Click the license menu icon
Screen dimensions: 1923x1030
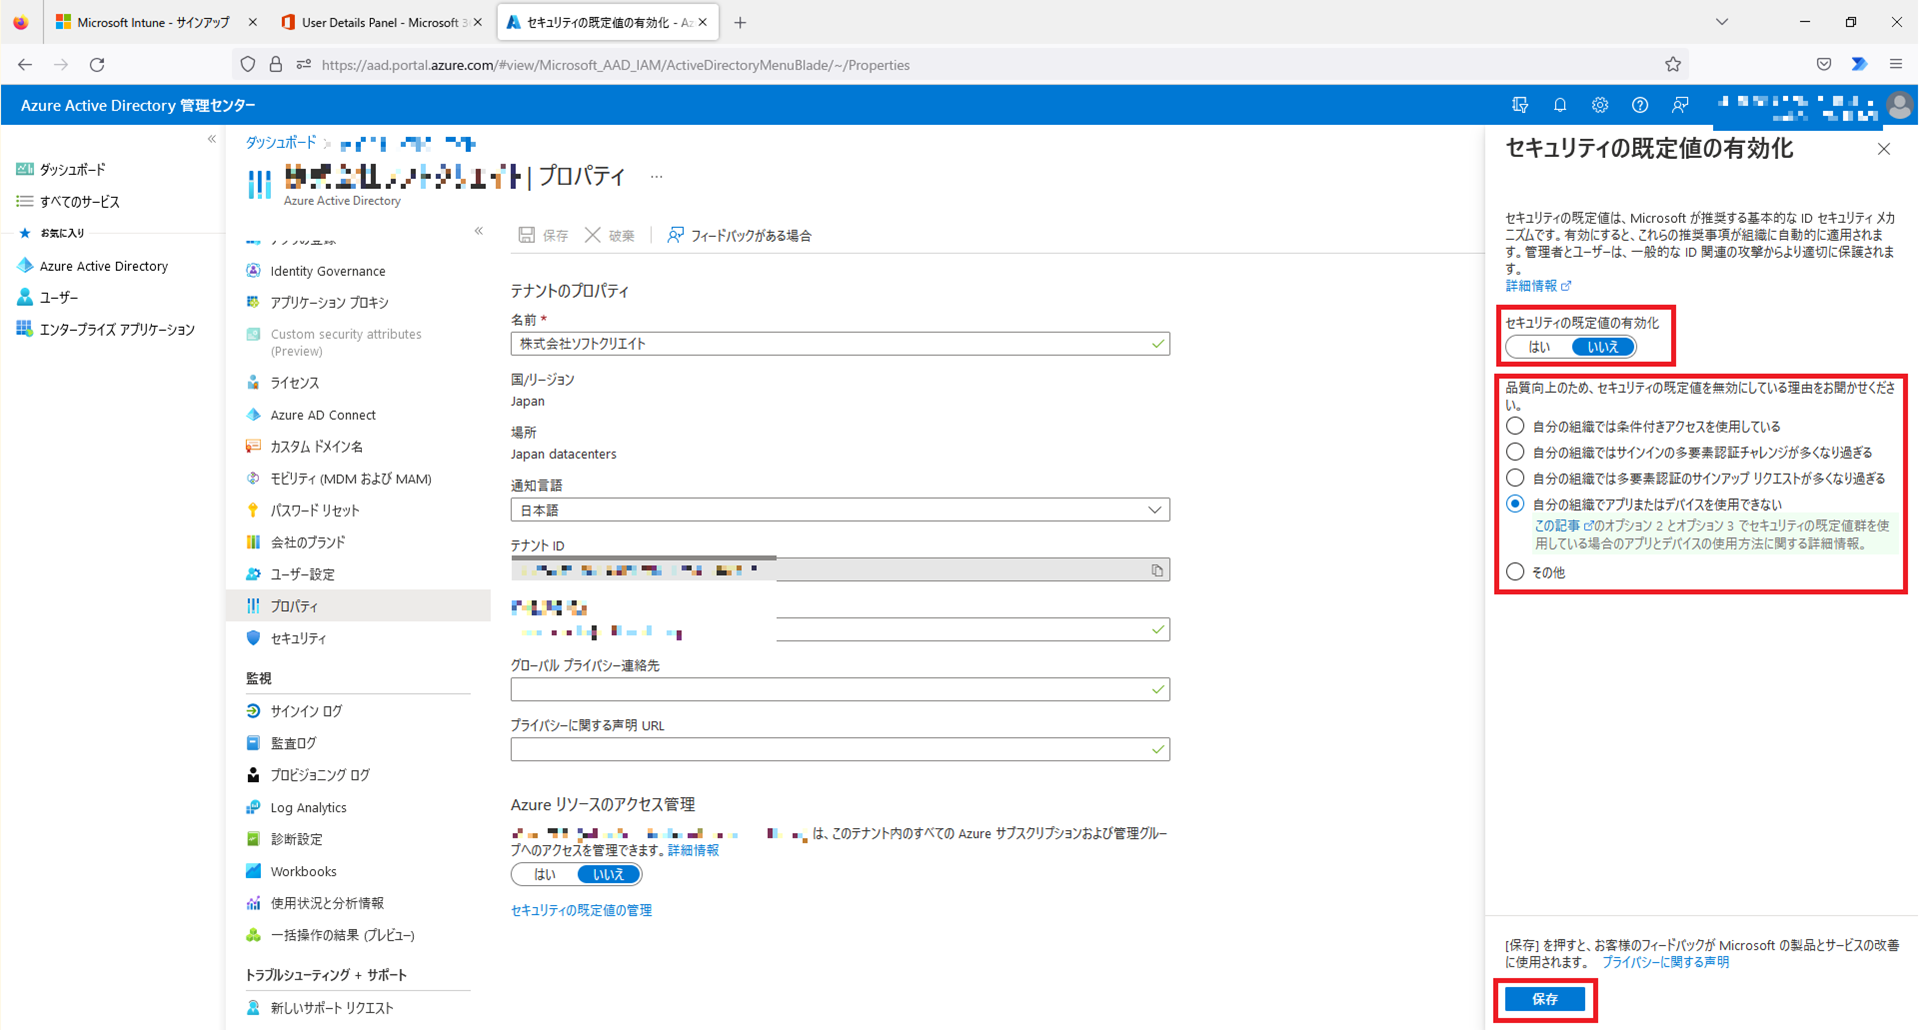253,383
